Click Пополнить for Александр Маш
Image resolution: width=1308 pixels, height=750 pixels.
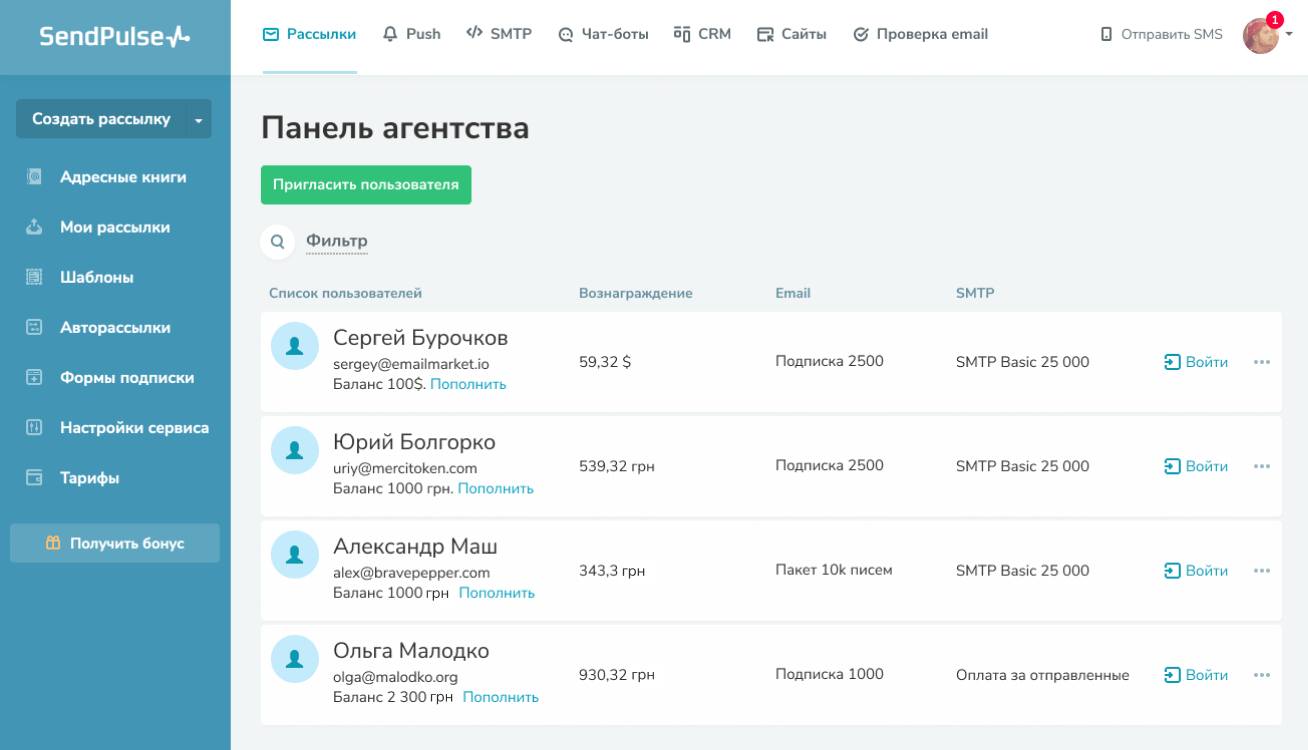click(497, 593)
